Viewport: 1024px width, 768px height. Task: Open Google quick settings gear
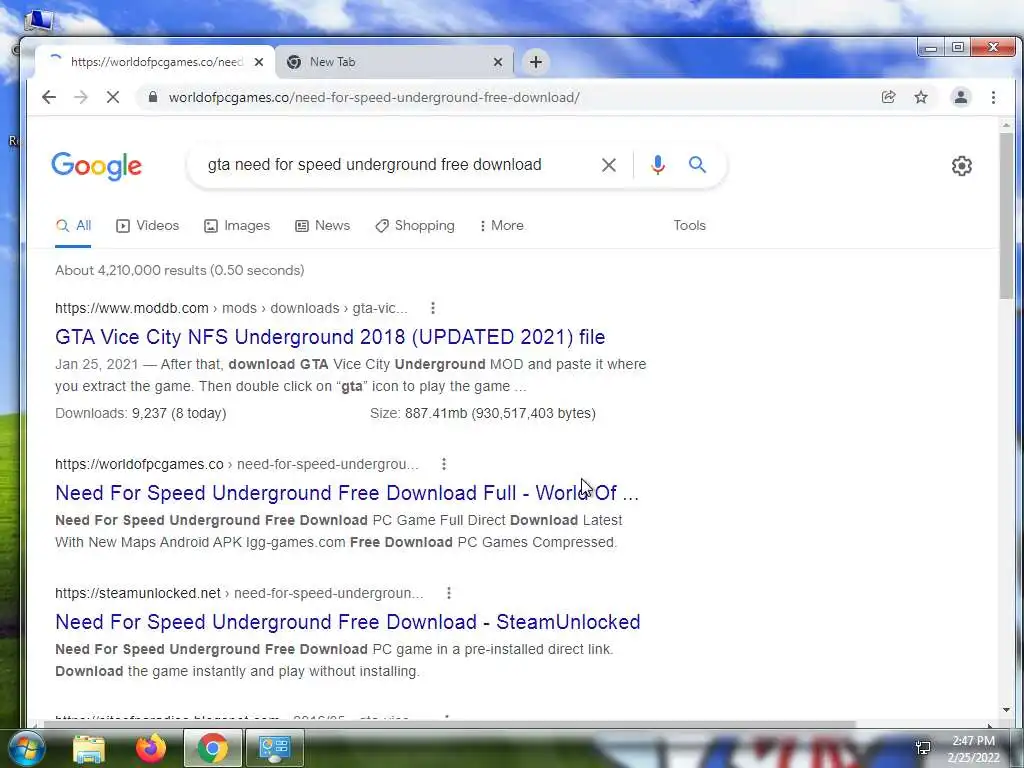[x=961, y=166]
